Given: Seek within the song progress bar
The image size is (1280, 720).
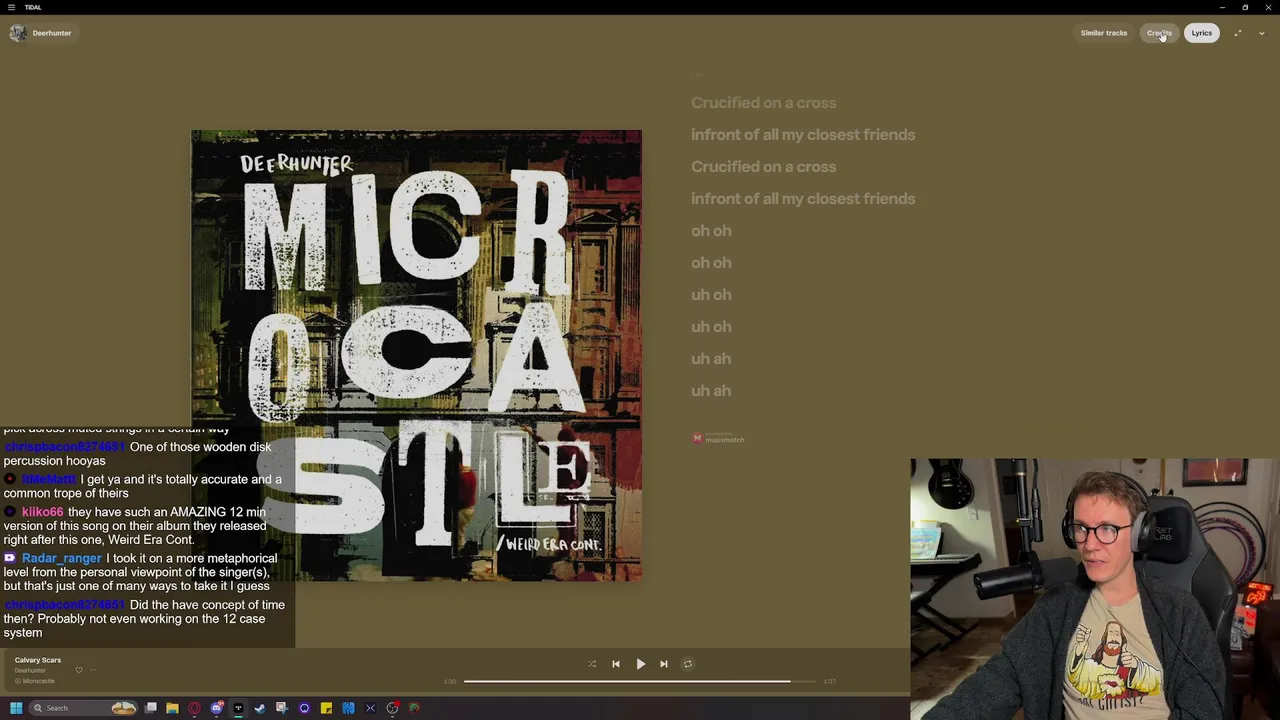Looking at the screenshot, I should click(x=640, y=681).
